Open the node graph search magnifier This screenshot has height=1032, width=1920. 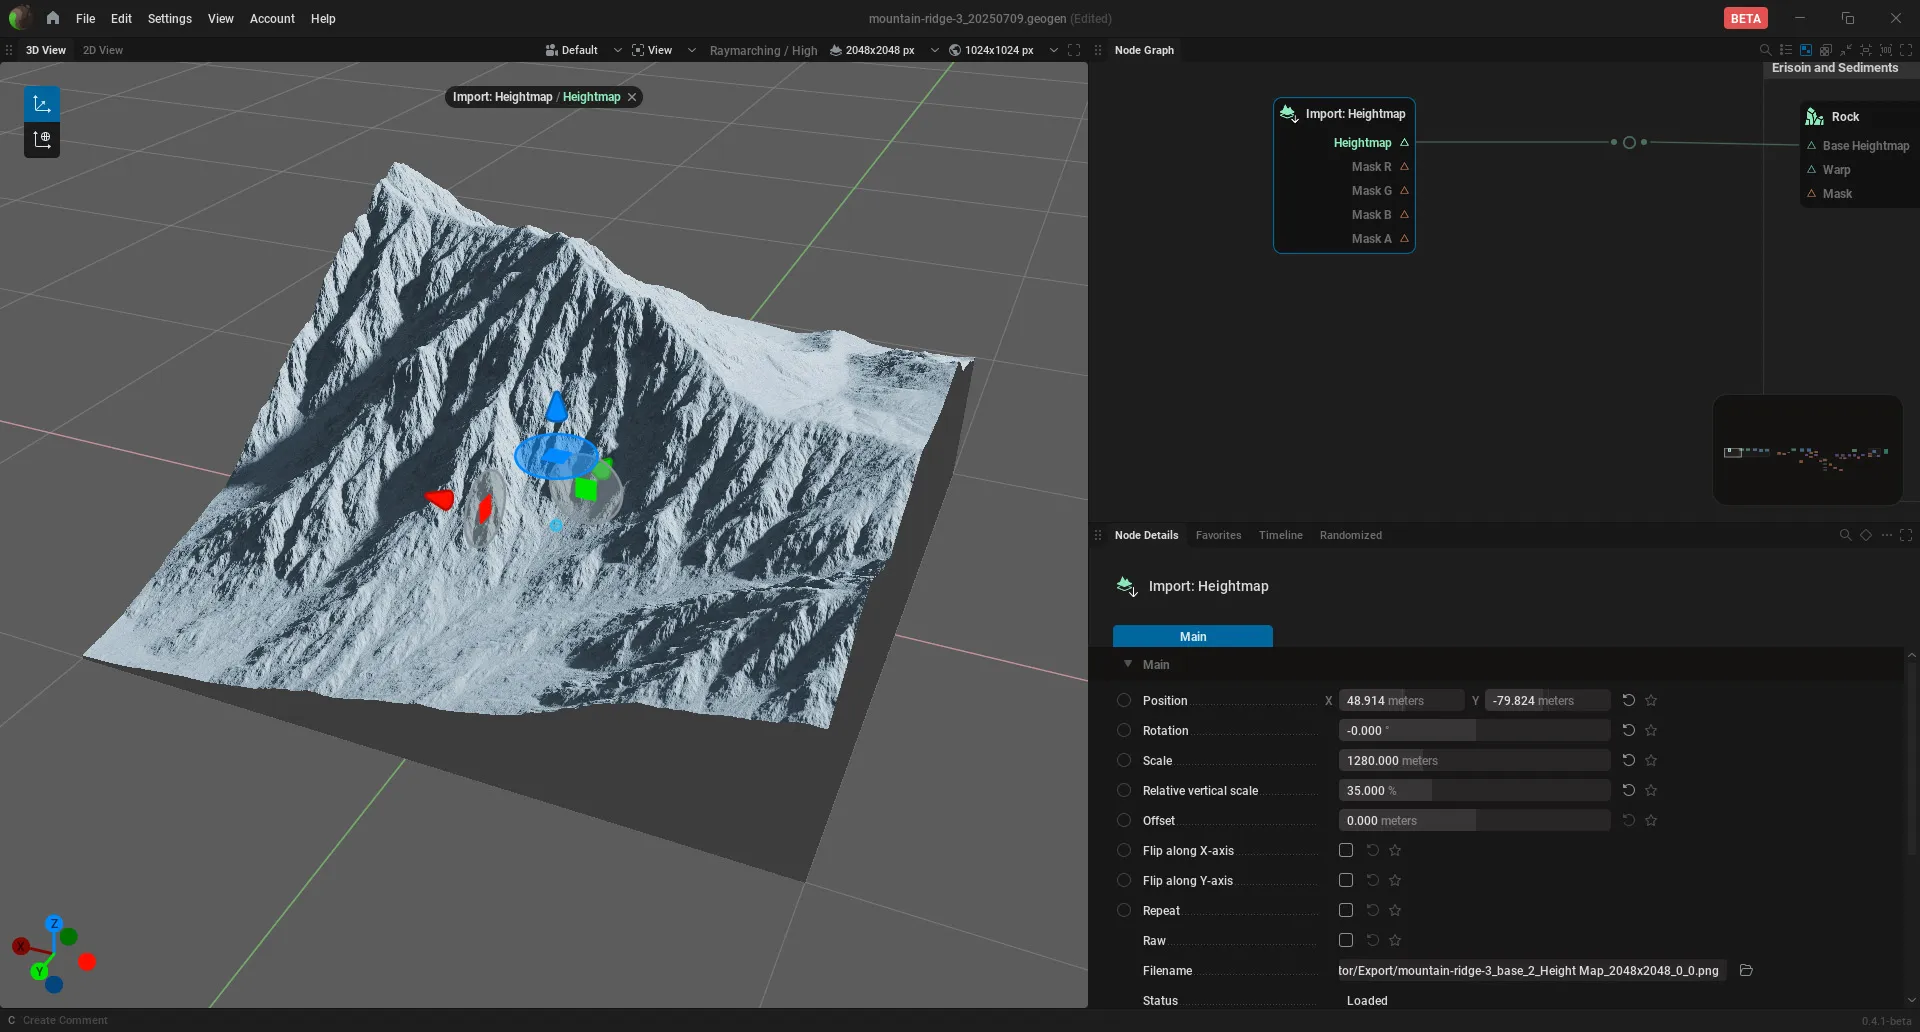1765,50
